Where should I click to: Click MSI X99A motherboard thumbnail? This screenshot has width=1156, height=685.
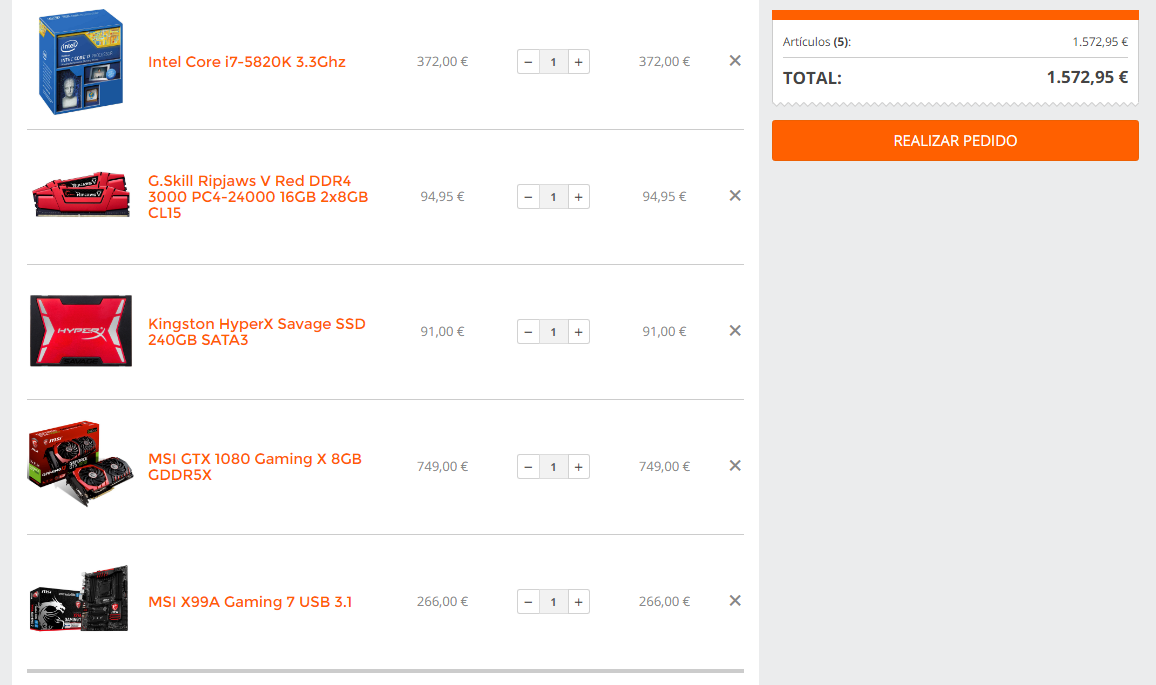pyautogui.click(x=80, y=598)
